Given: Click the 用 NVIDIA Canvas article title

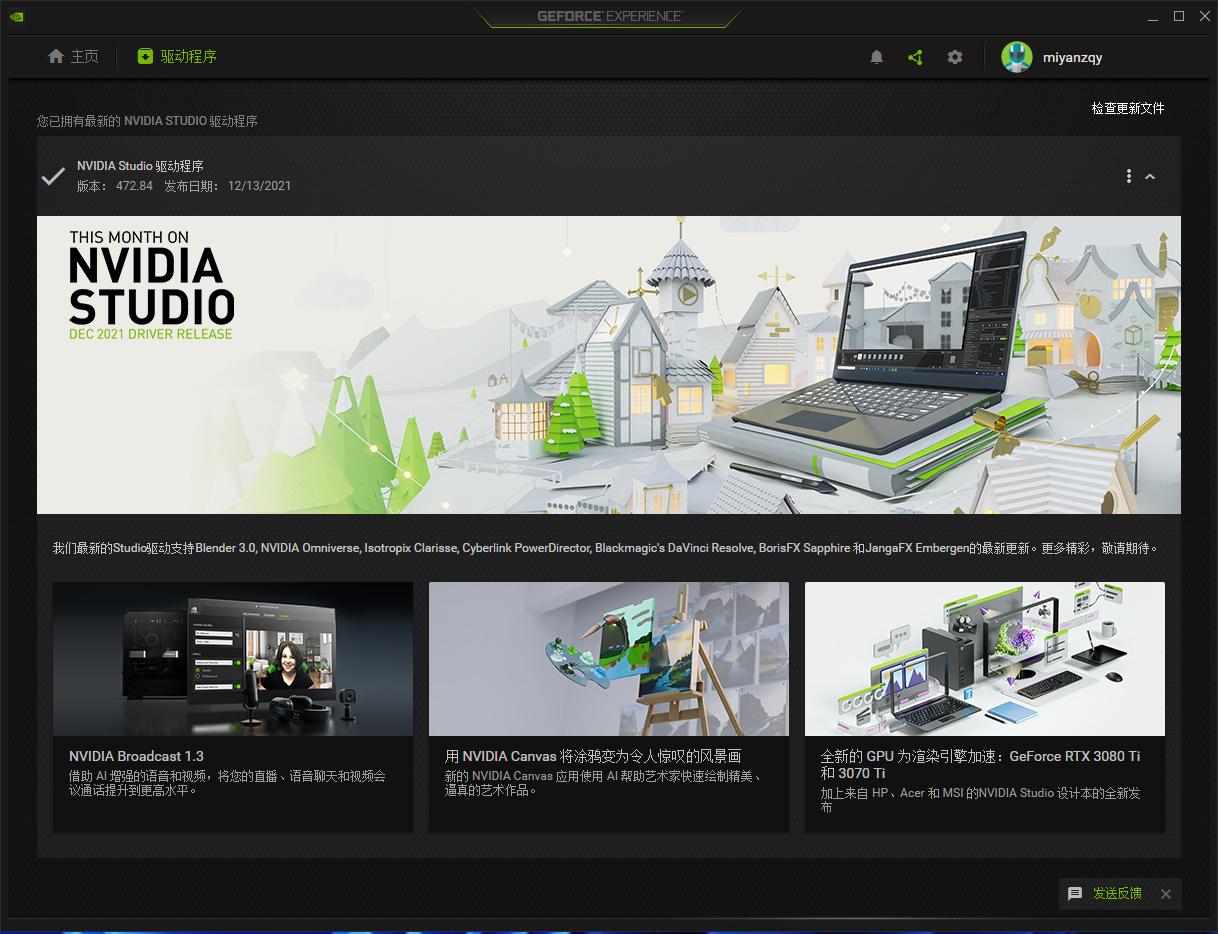Looking at the screenshot, I should coord(593,756).
